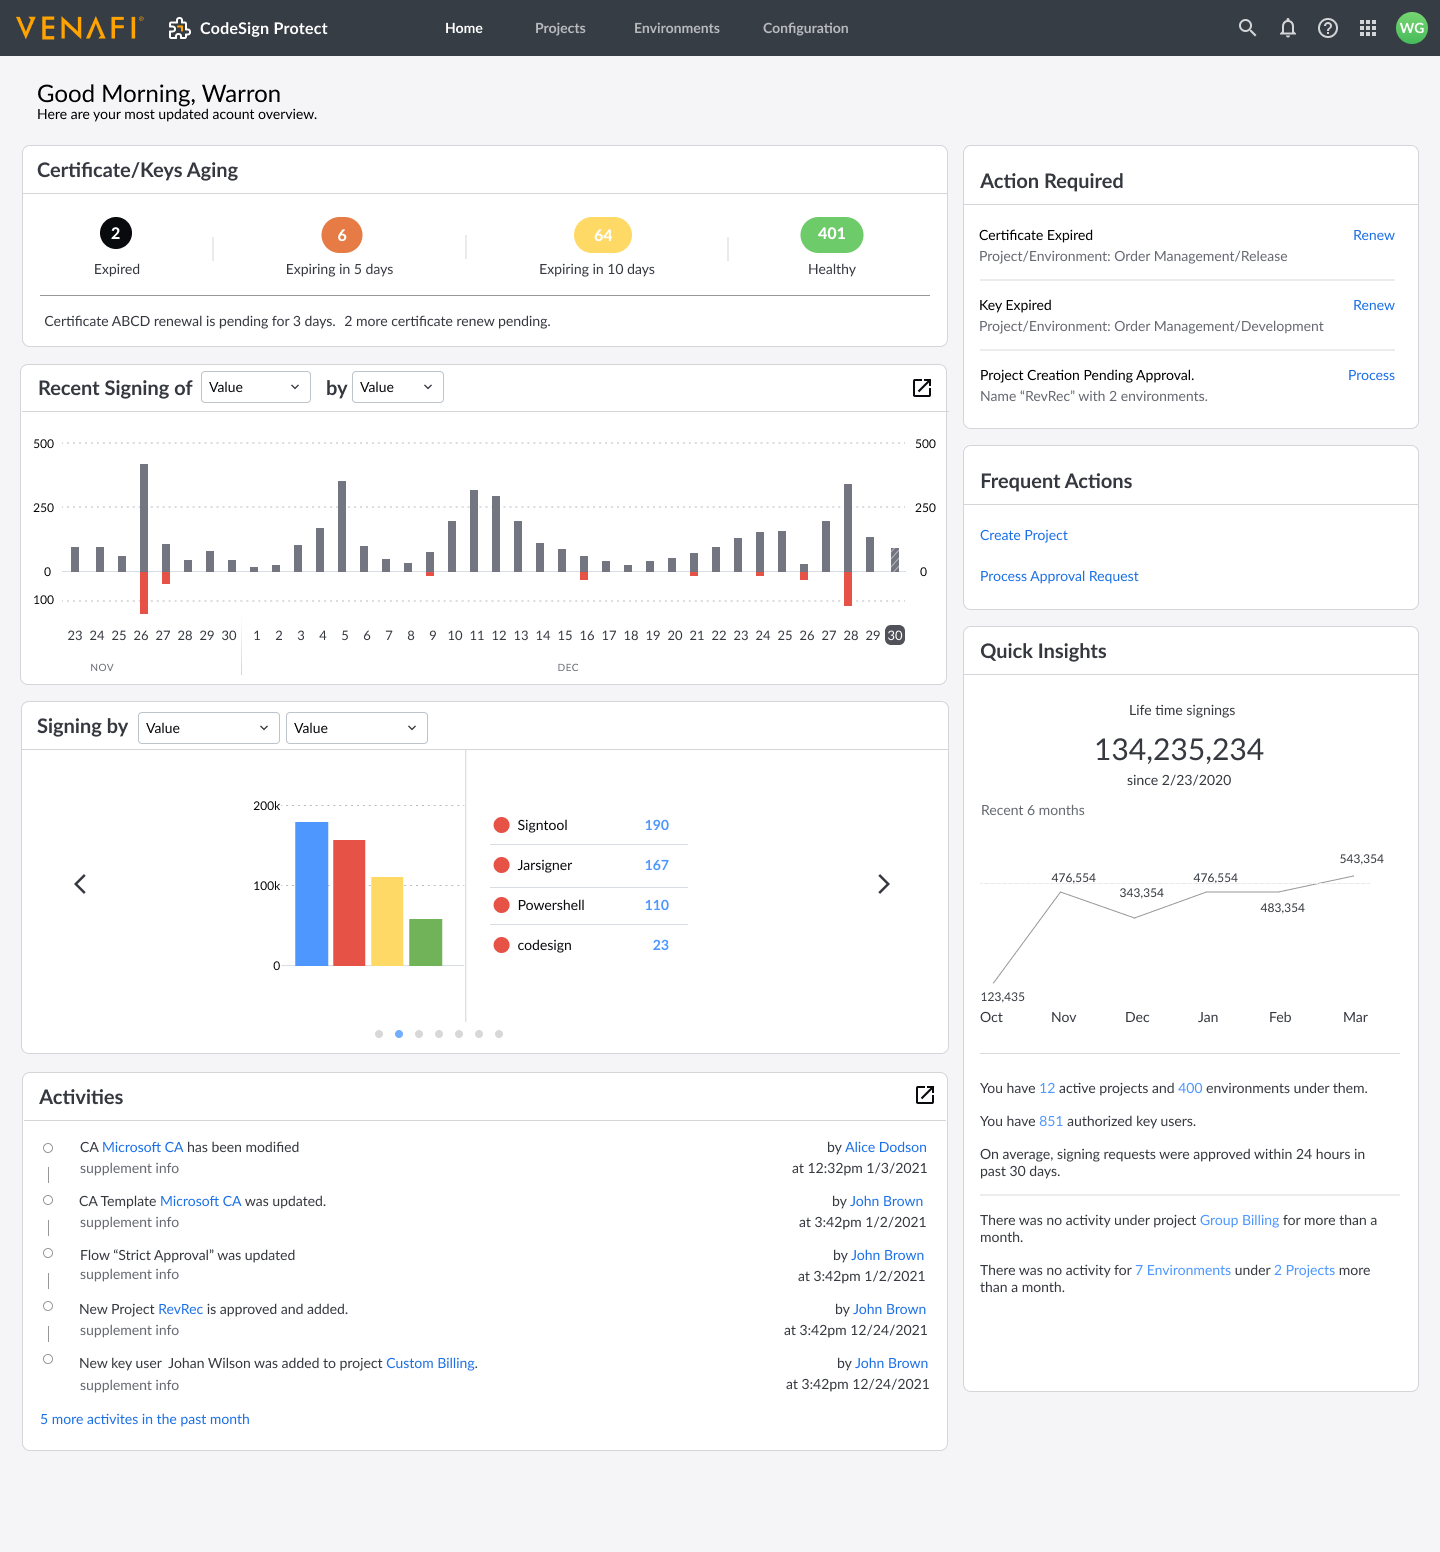This screenshot has width=1440, height=1552.
Task: Click the WG user avatar
Action: 1411,28
